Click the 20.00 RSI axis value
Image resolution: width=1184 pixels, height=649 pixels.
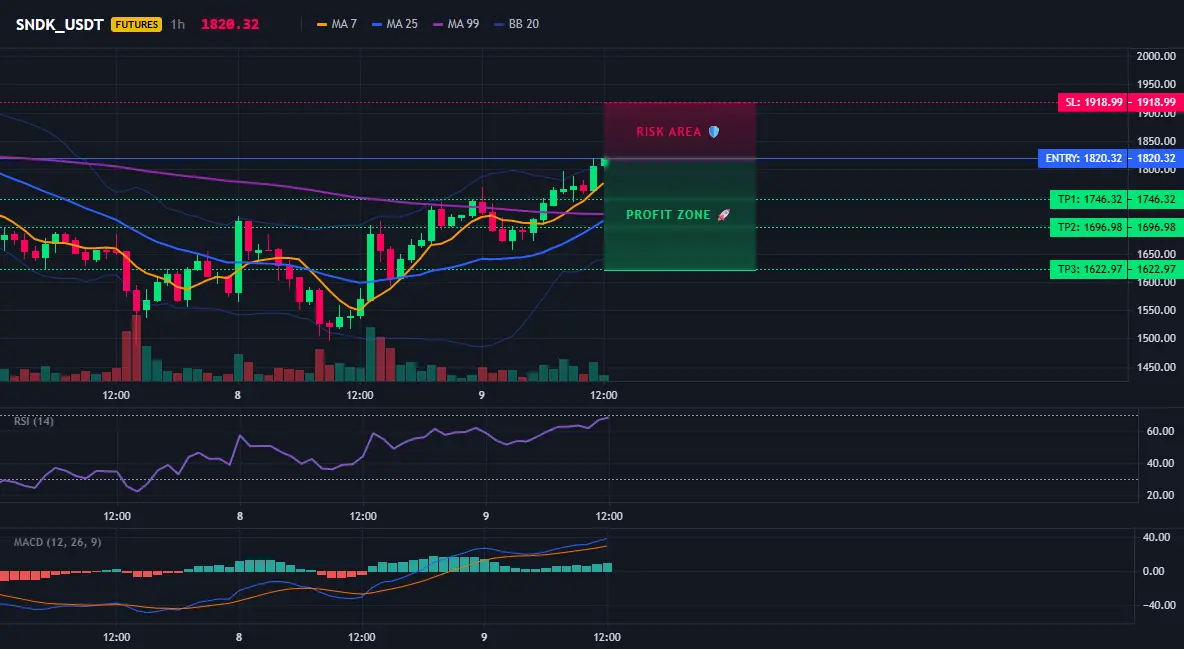[x=1161, y=495]
